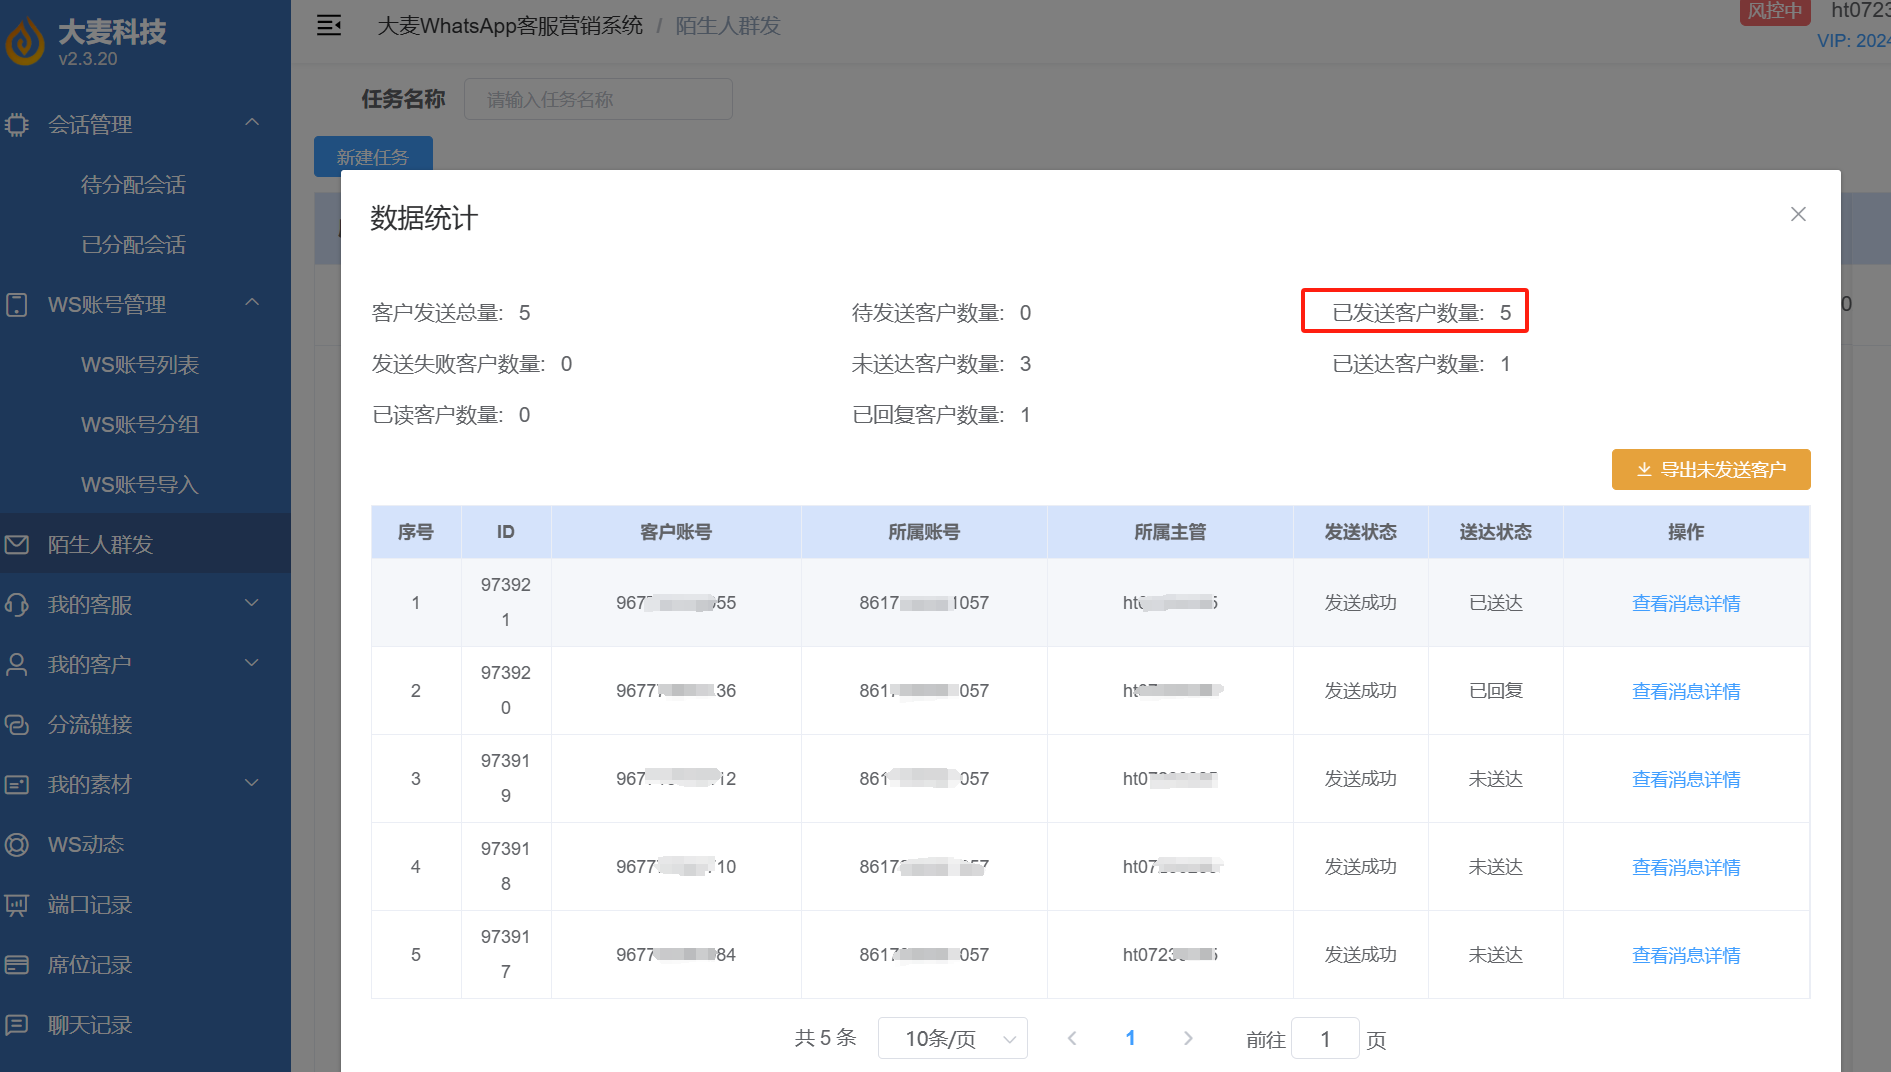Click breadcrumb 大麦WhatsApp客服营销系统
The height and width of the screenshot is (1072, 1891).
pyautogui.click(x=510, y=25)
